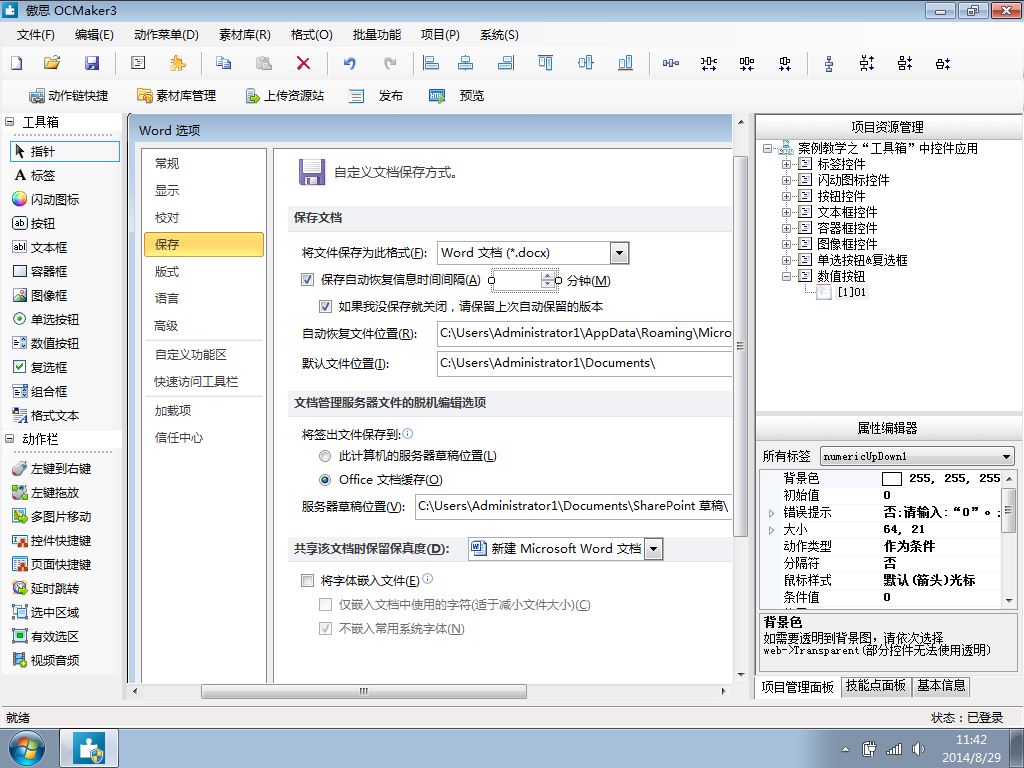Expand the 标签控件 tree node
The height and width of the screenshot is (768, 1024).
(x=787, y=164)
